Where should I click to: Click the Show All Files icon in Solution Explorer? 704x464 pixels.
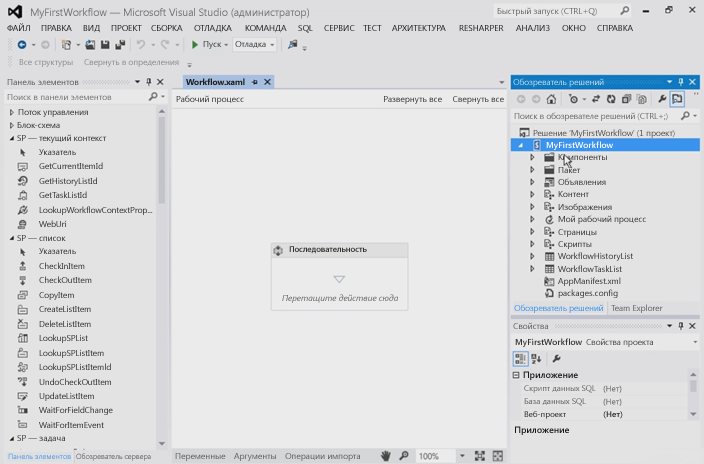tap(642, 99)
